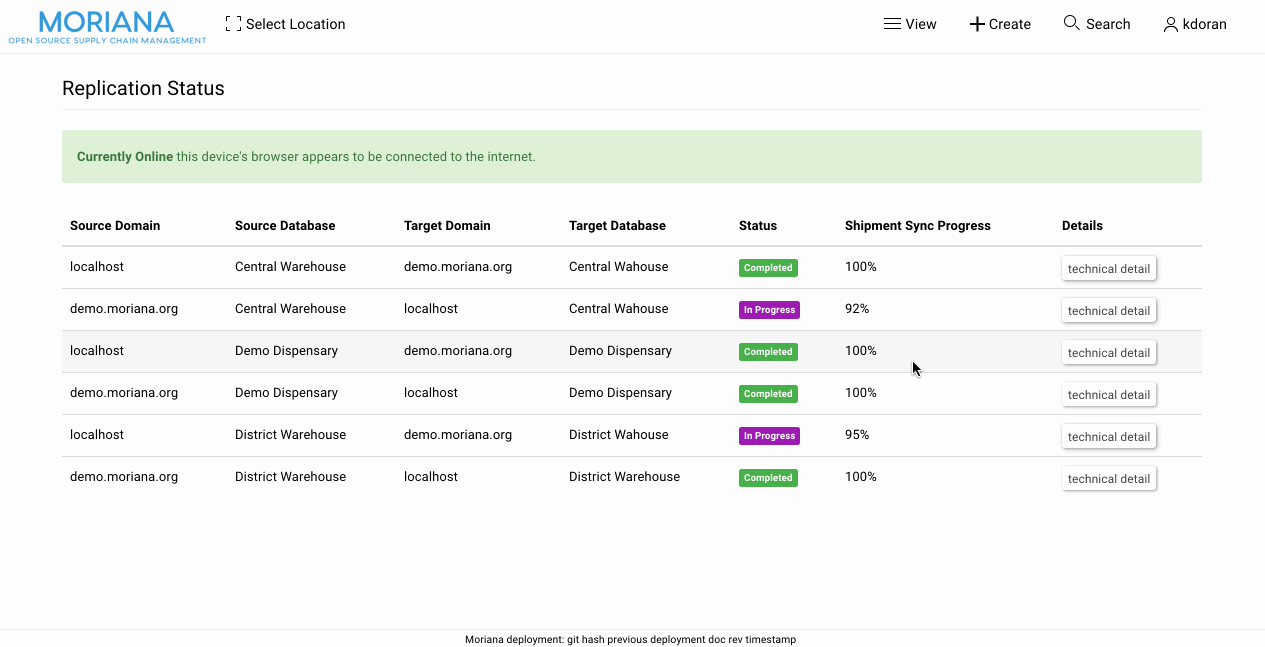
Task: Click the plus Create icon
Action: 977,24
